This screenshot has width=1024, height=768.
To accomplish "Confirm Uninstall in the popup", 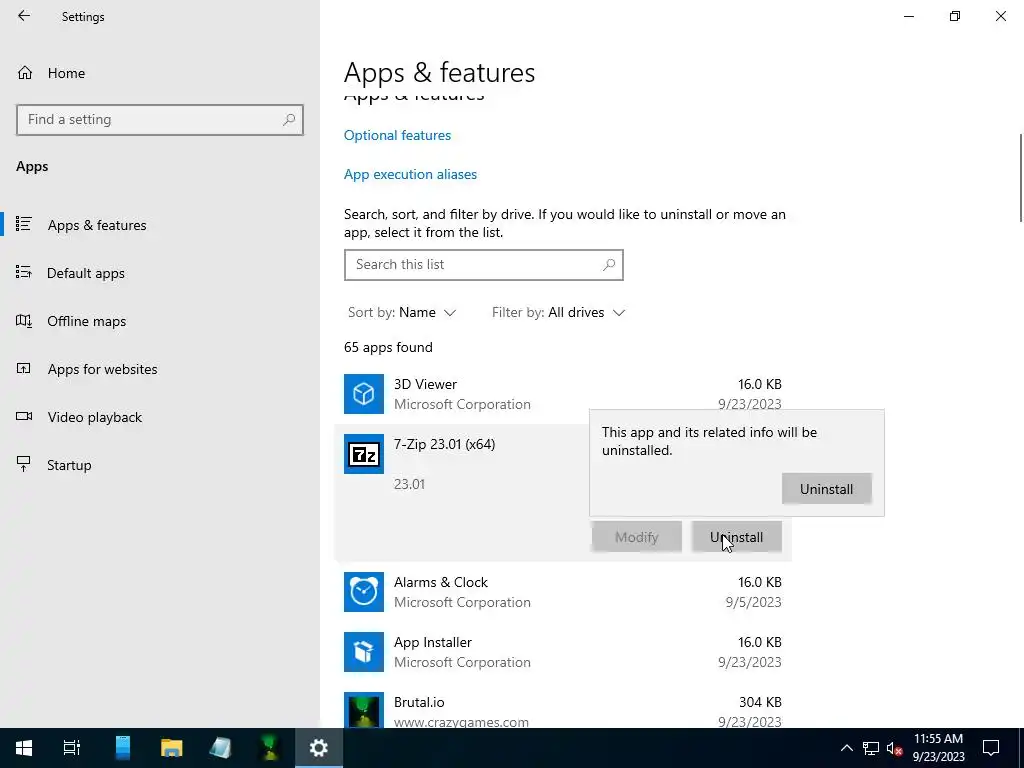I will (x=826, y=489).
